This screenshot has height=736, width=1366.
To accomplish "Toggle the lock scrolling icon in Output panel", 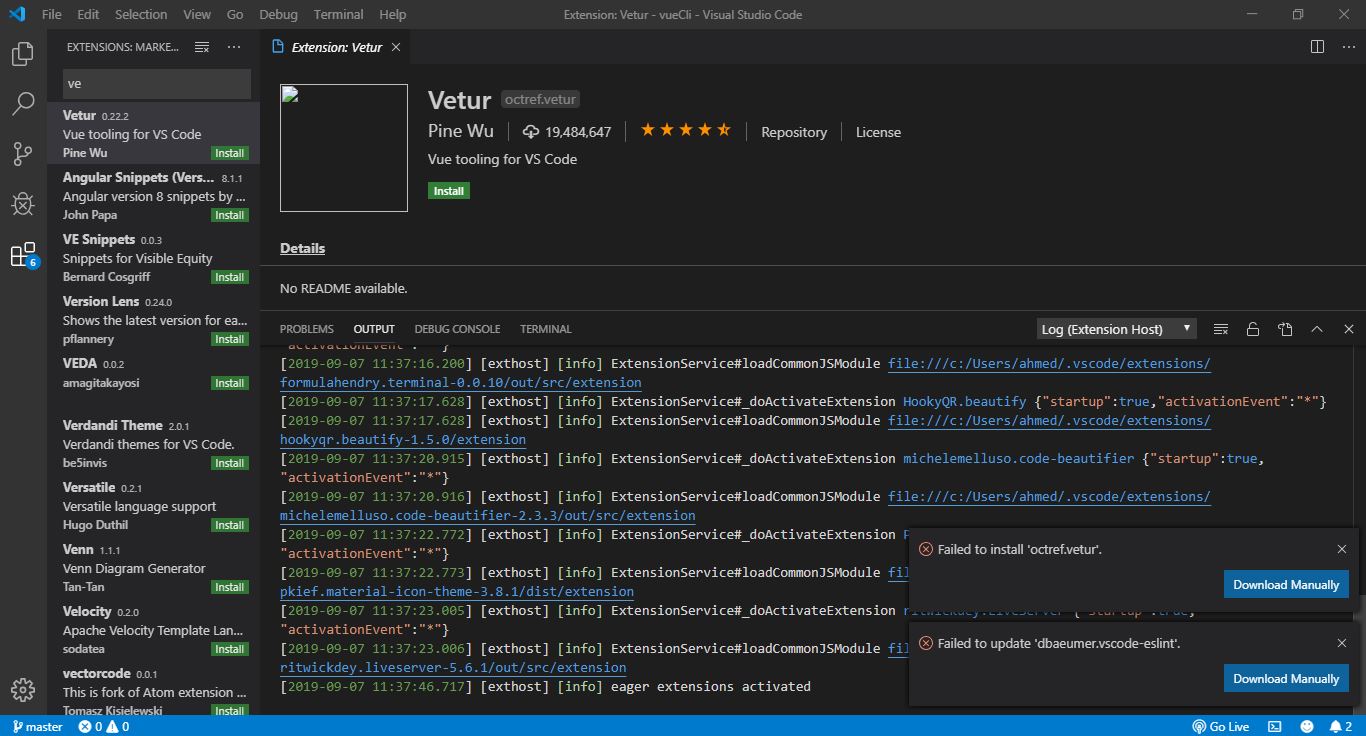I will tap(1252, 328).
